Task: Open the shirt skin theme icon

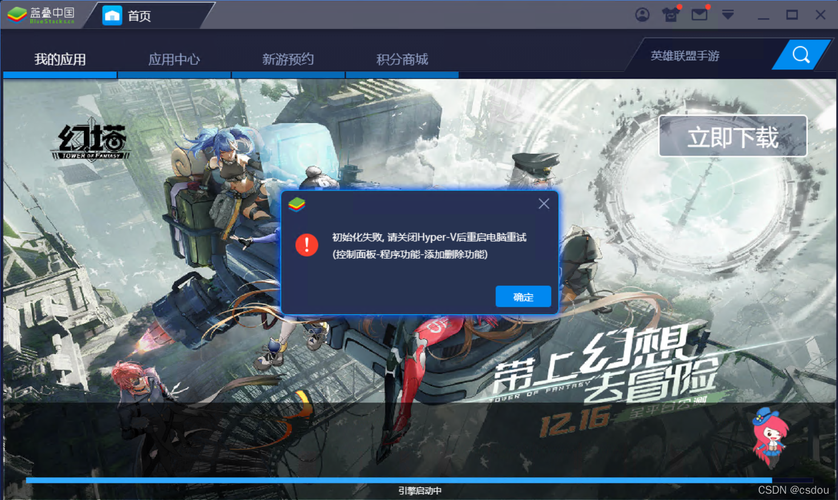Action: pos(671,15)
